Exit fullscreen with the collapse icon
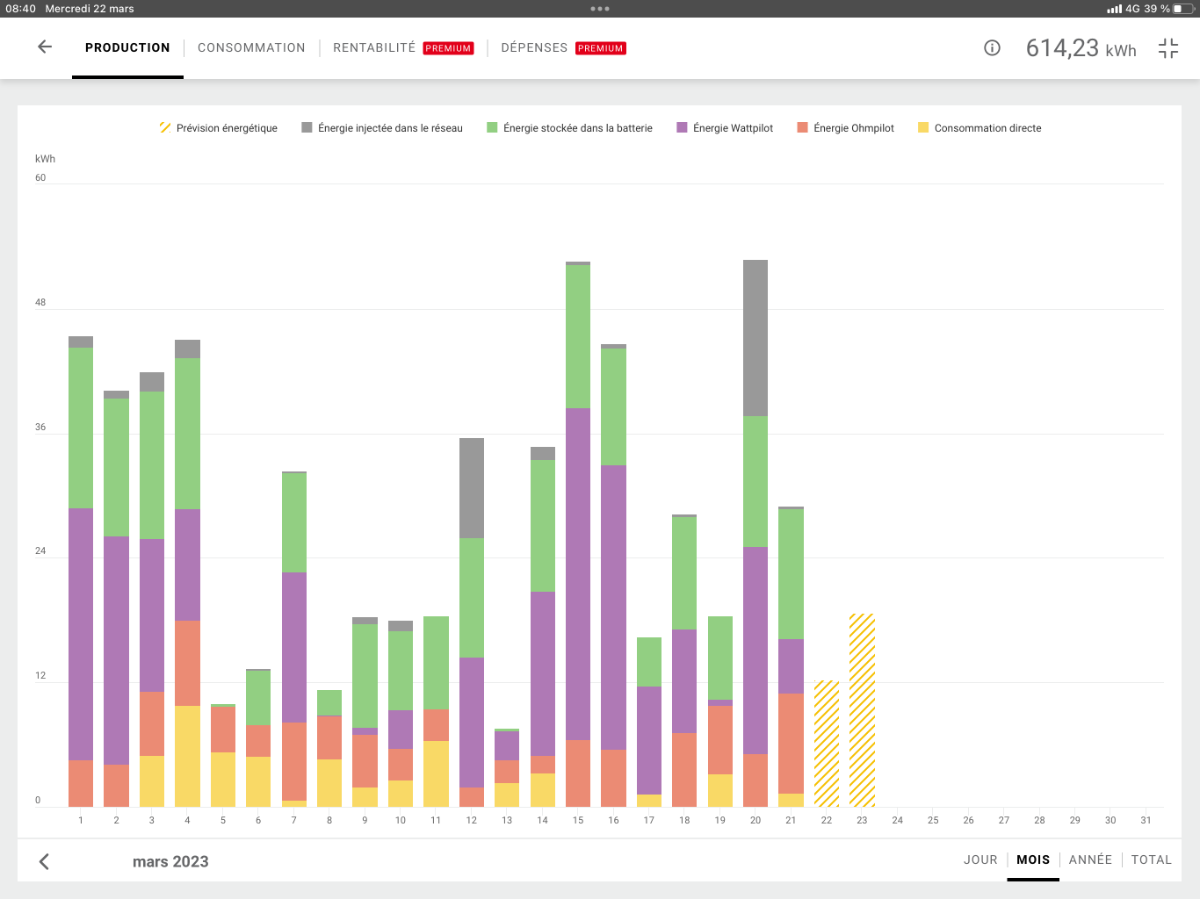The image size is (1200, 899). point(1168,48)
